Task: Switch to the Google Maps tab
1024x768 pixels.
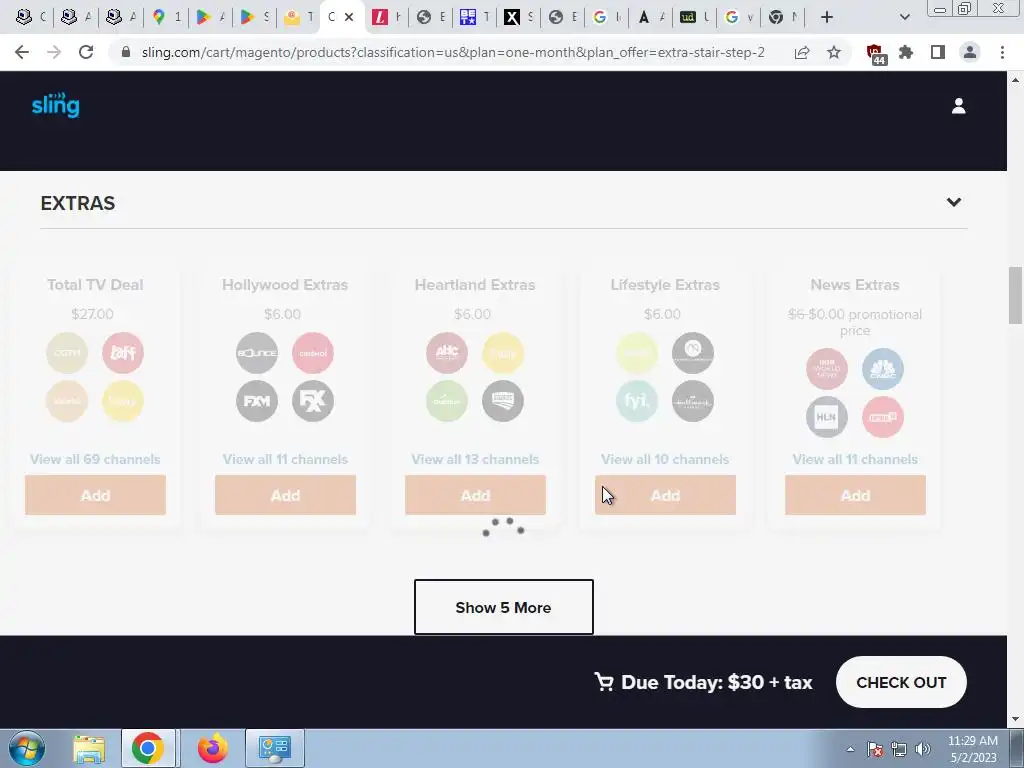Action: [x=166, y=17]
